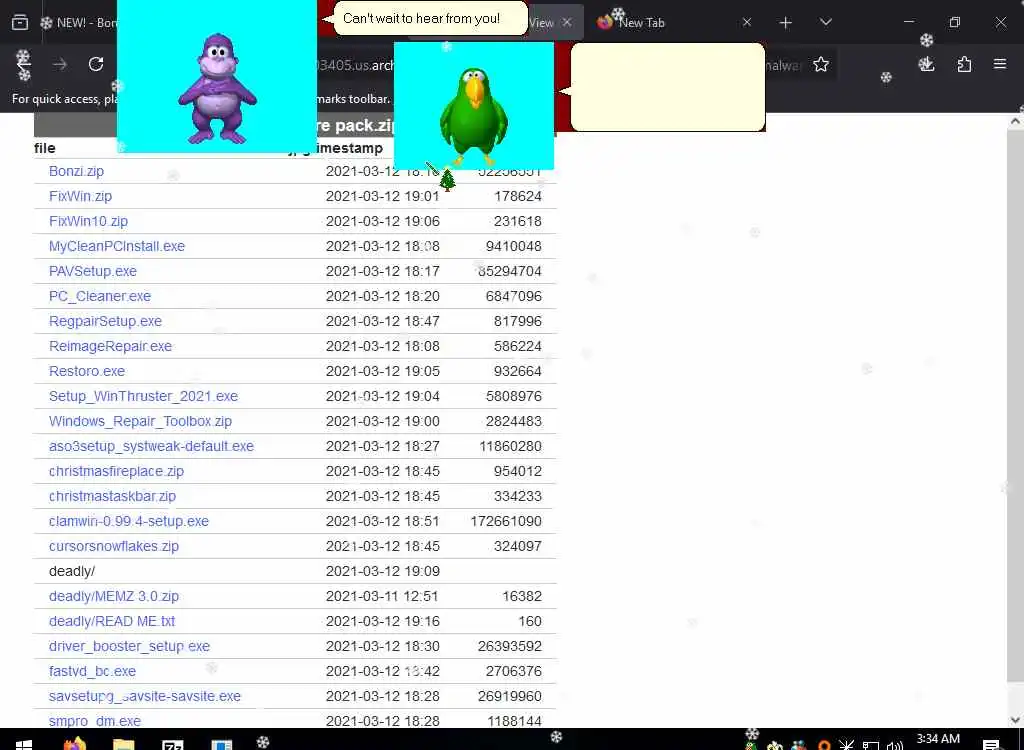Download cursorsnowflakes.zip
This screenshot has height=750, width=1024.
coord(114,546)
